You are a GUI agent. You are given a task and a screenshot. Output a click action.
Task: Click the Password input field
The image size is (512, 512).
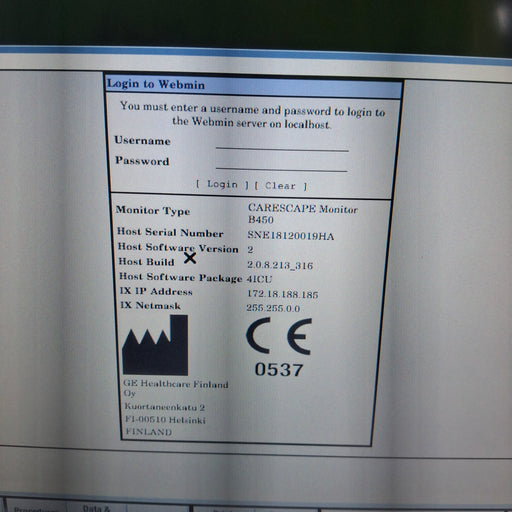(x=282, y=164)
